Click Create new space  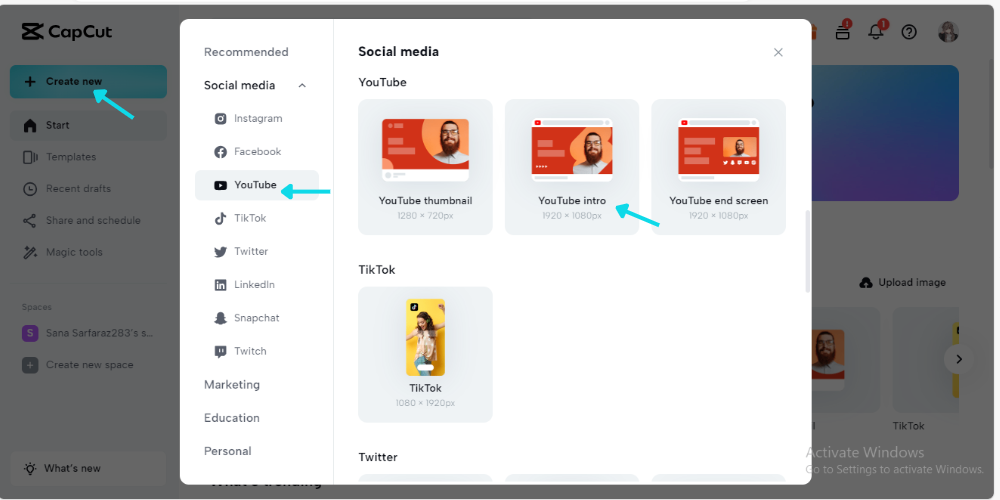tap(89, 365)
